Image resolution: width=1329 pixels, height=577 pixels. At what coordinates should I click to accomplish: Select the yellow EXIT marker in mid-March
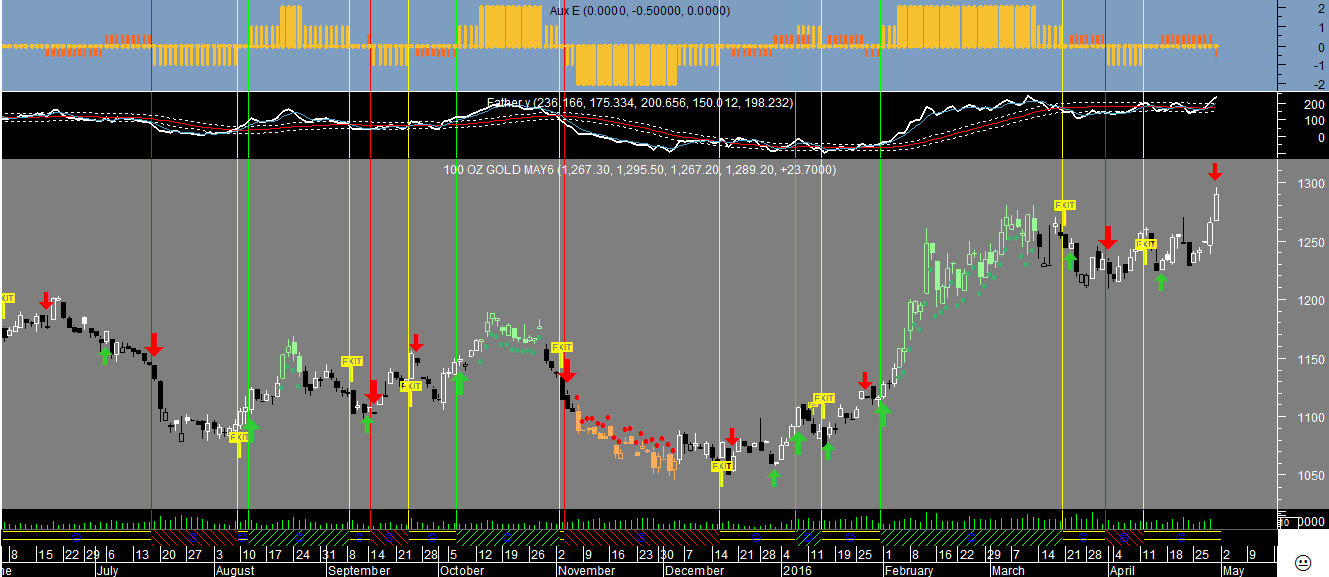pyautogui.click(x=1064, y=205)
